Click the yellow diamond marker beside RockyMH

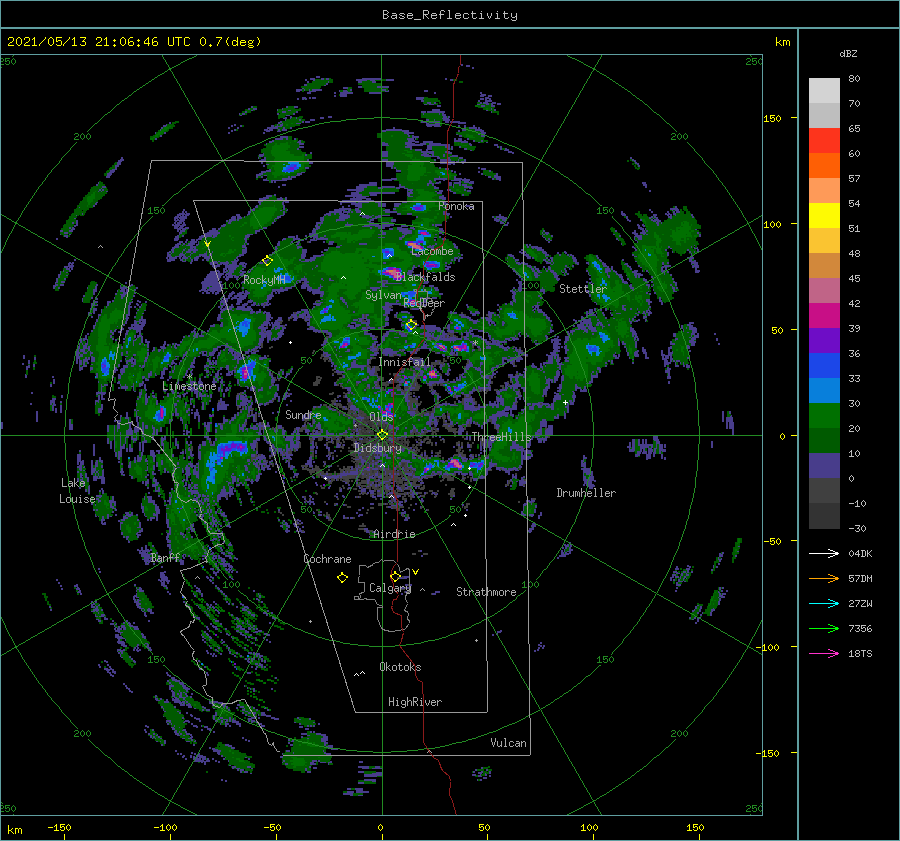[x=267, y=261]
